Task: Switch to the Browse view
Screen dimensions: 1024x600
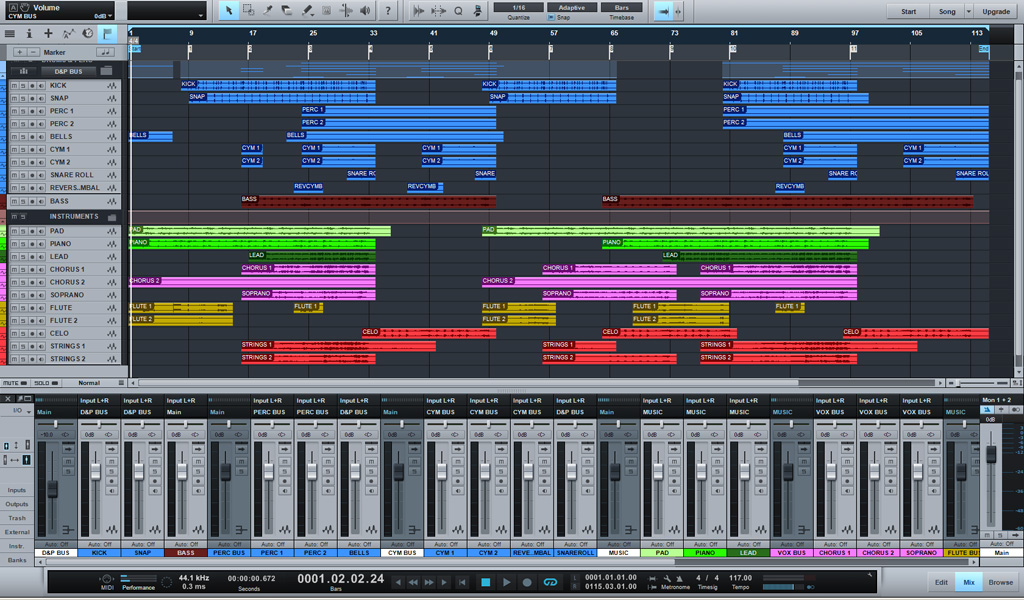Action: [x=999, y=581]
